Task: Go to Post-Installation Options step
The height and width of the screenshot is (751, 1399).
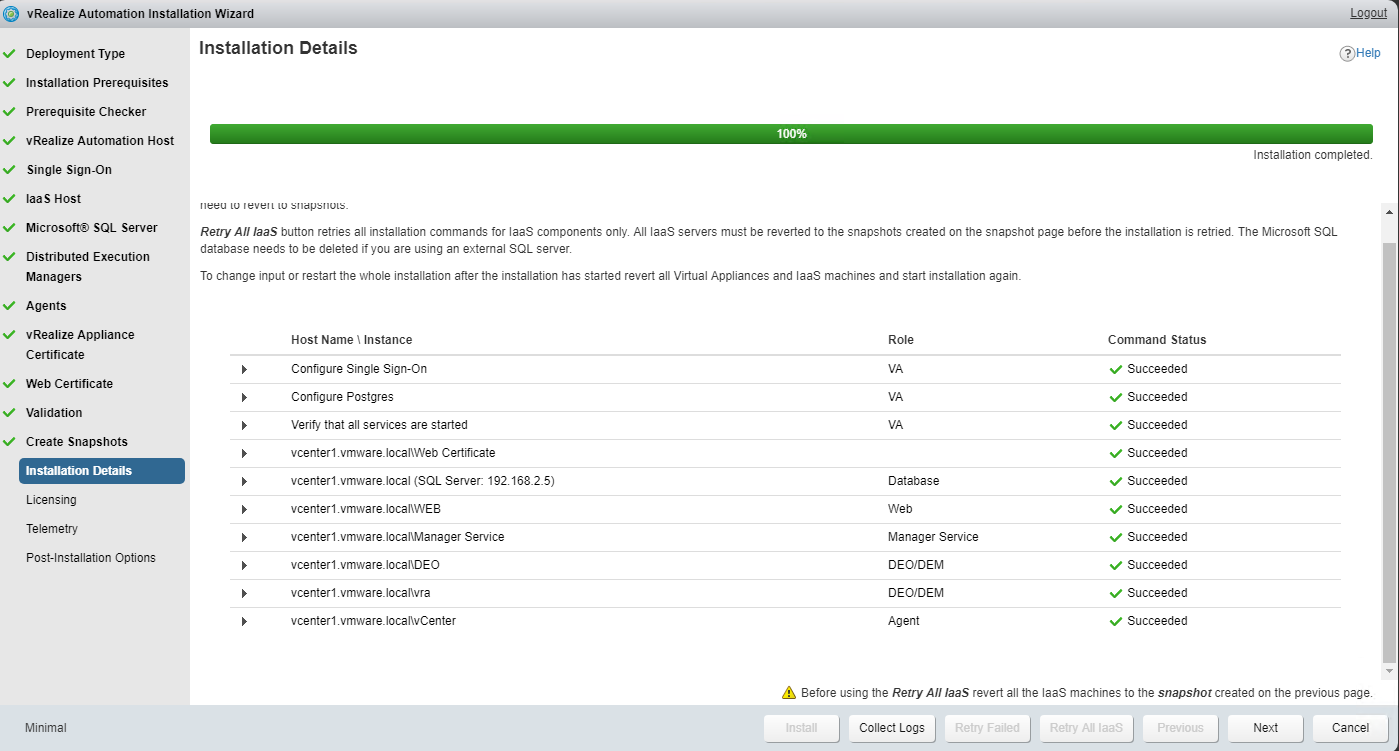Action: [x=91, y=558]
